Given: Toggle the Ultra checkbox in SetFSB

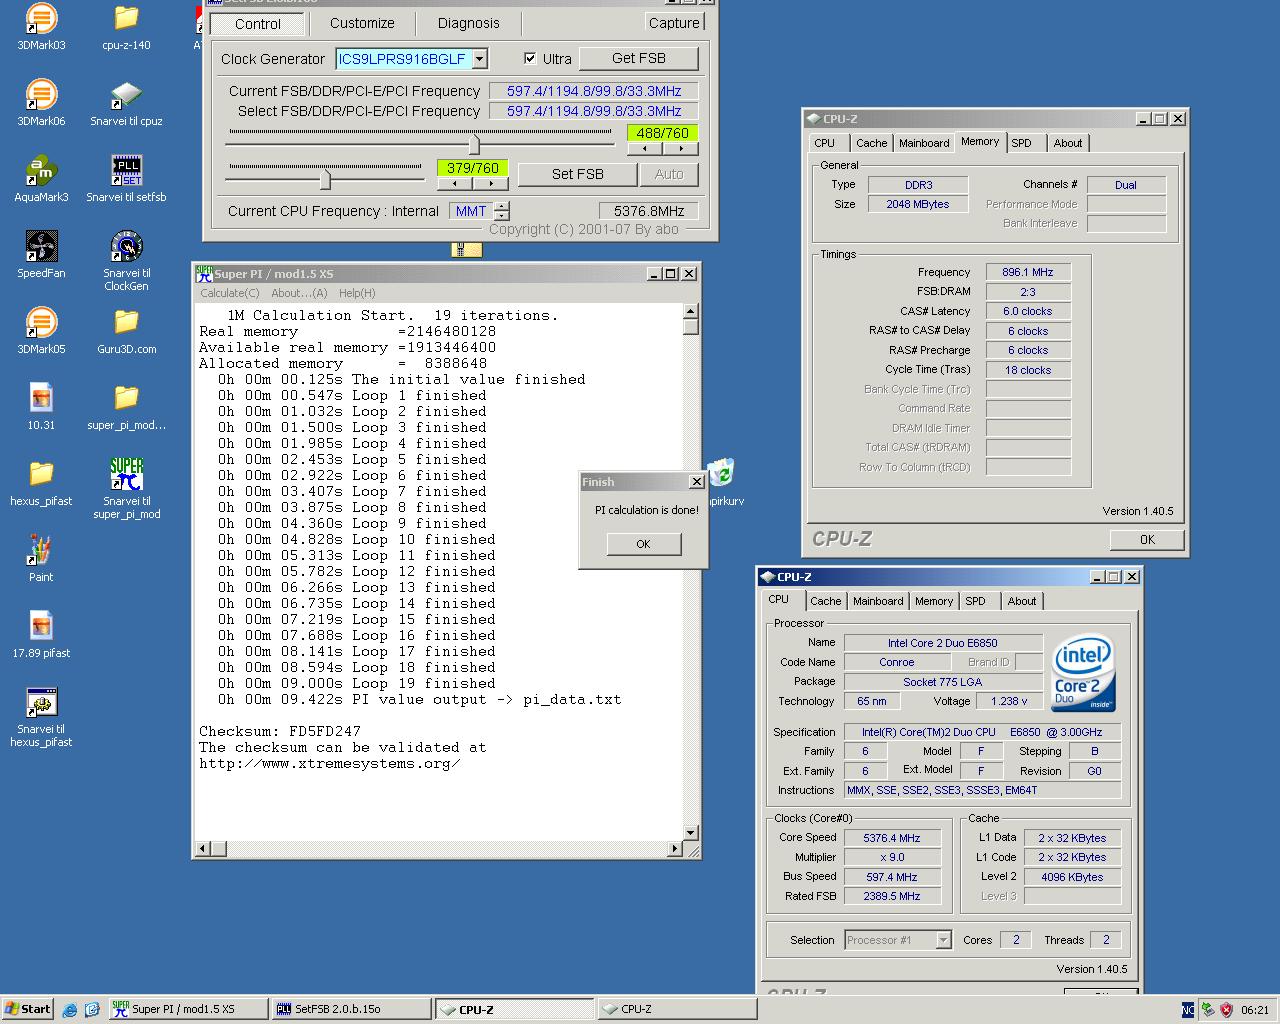Looking at the screenshot, I should point(530,59).
